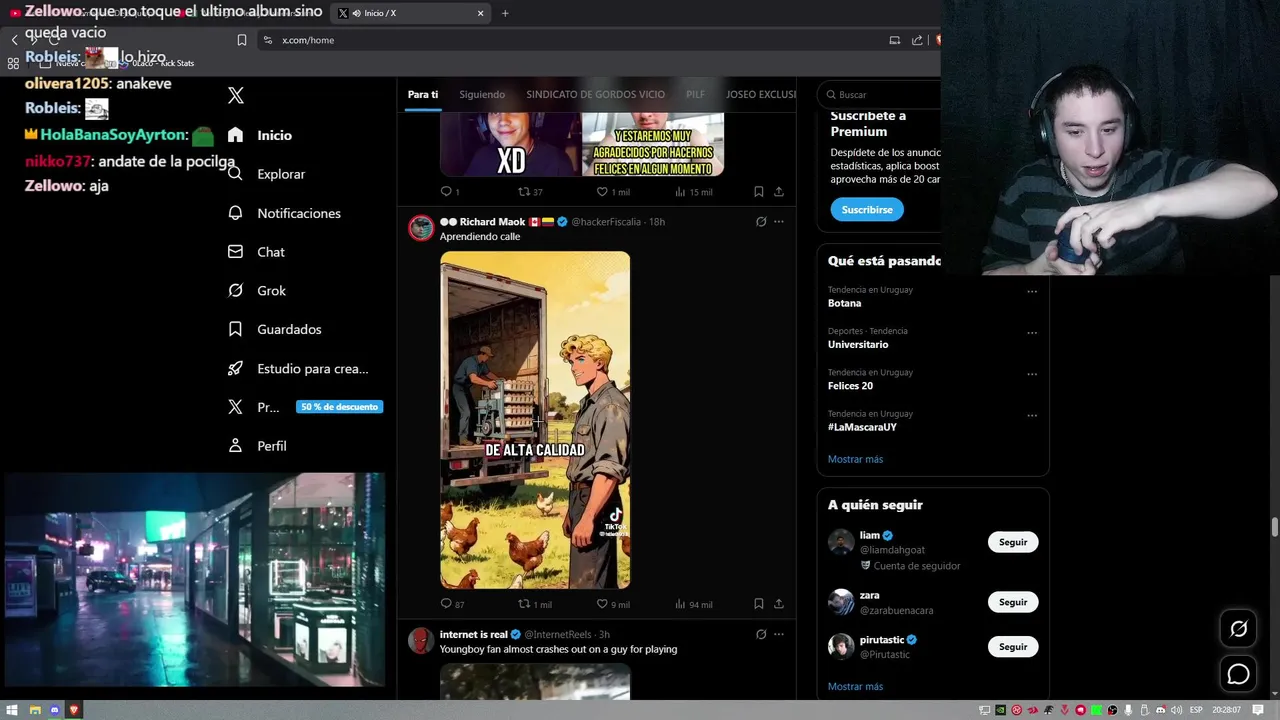Play the De Alta Calidad video
1280x720 pixels.
coord(535,420)
